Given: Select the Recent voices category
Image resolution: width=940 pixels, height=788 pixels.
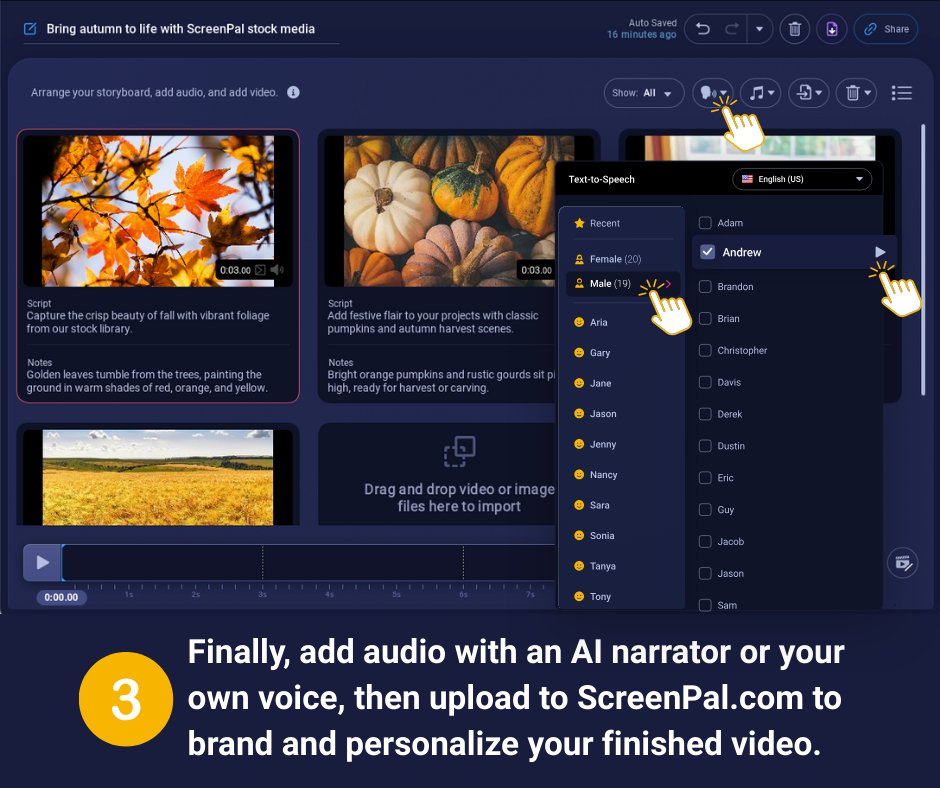Looking at the screenshot, I should 621,223.
